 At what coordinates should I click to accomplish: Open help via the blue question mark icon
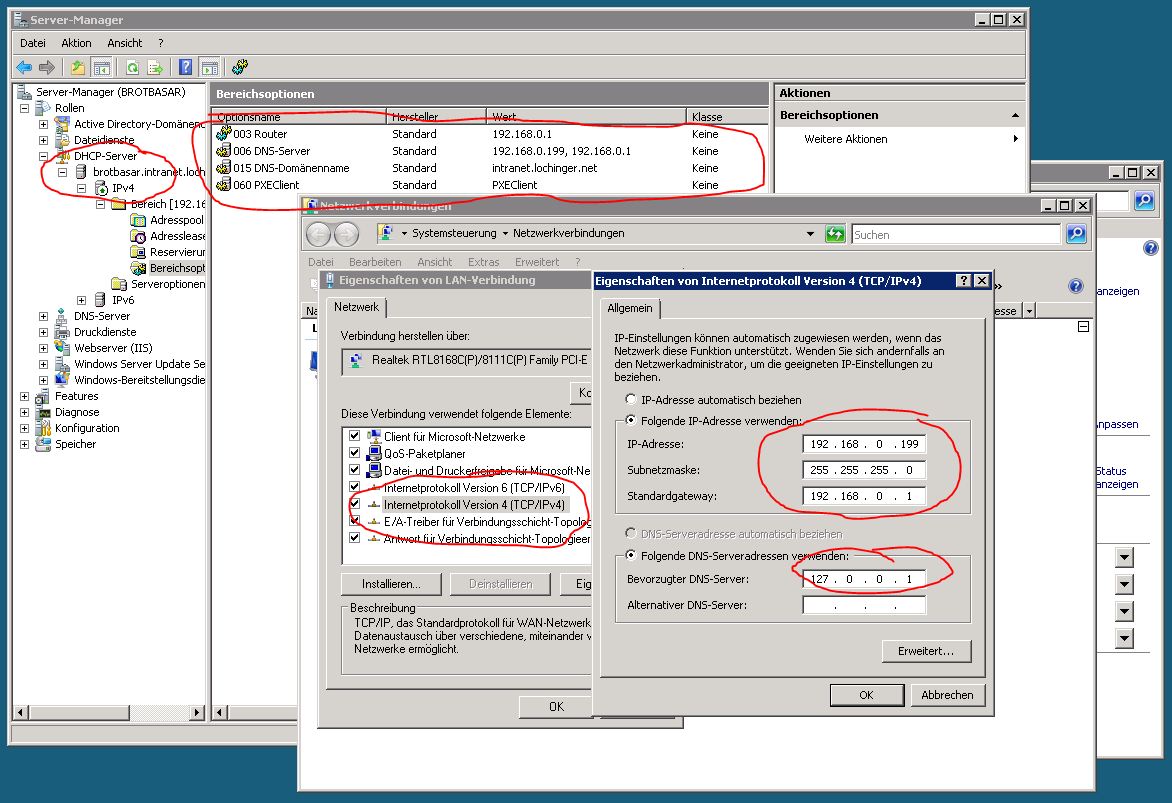185,67
